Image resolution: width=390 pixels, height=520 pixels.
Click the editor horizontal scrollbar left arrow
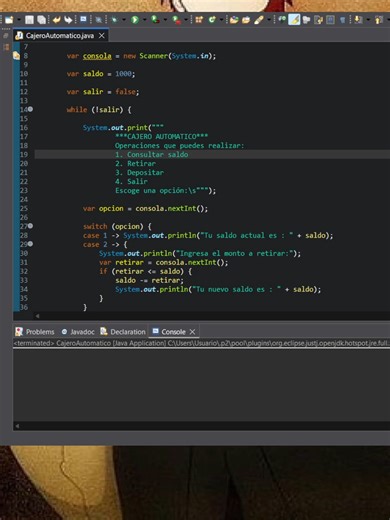(37, 316)
